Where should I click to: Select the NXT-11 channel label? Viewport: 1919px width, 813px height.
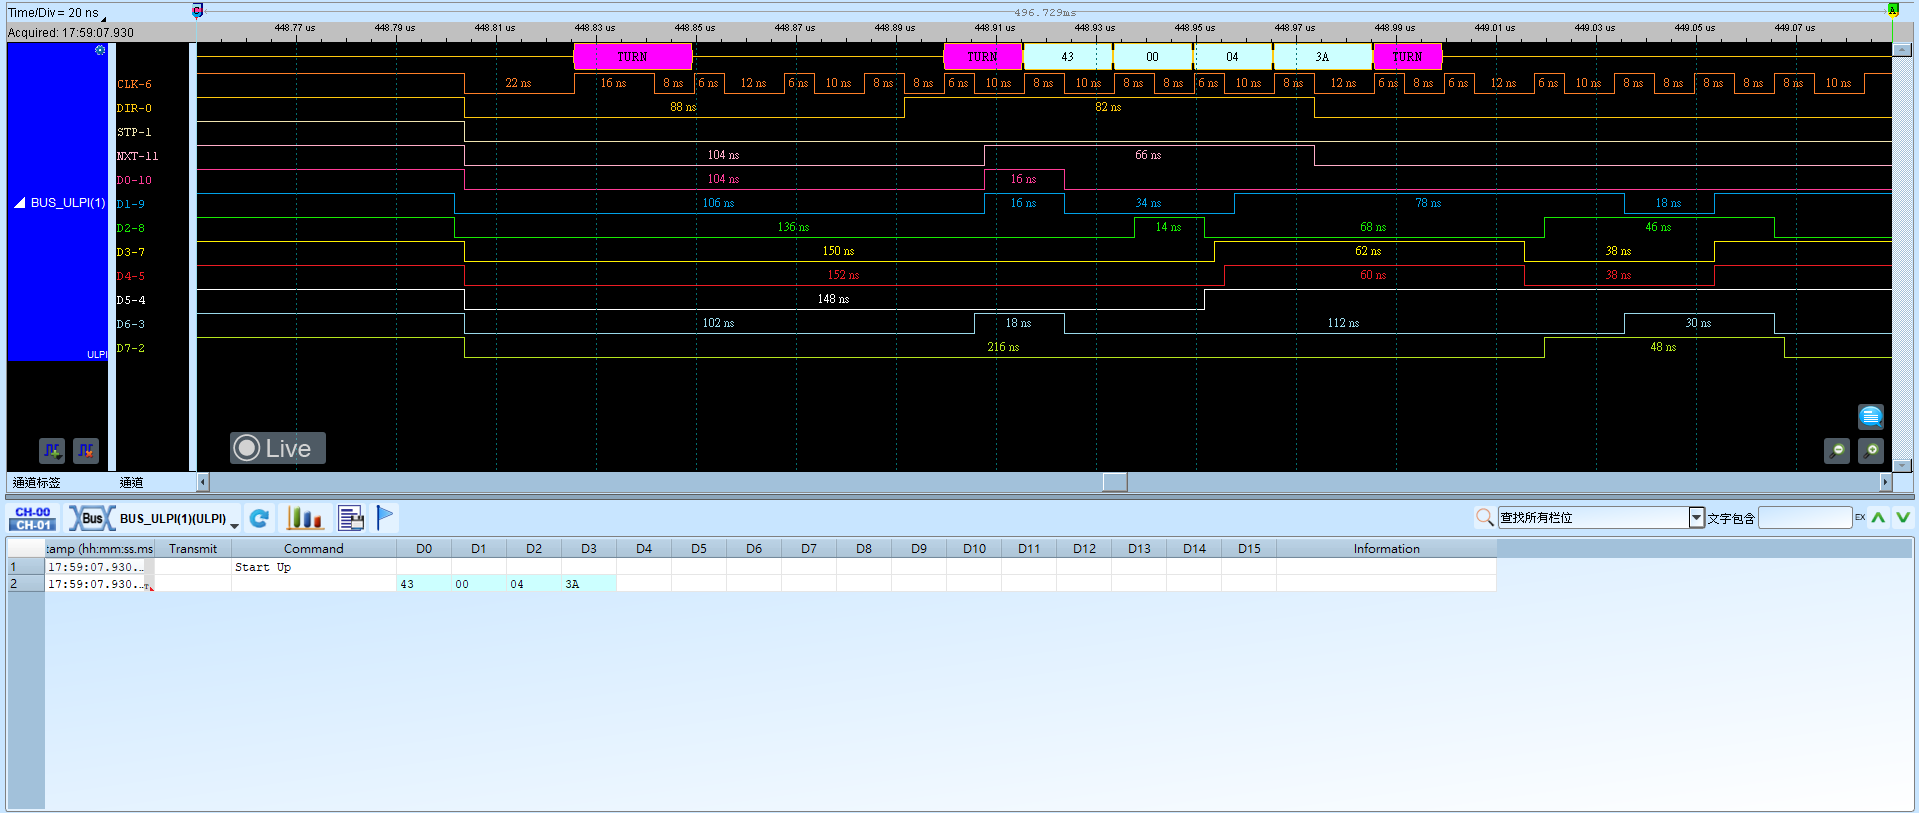point(138,156)
